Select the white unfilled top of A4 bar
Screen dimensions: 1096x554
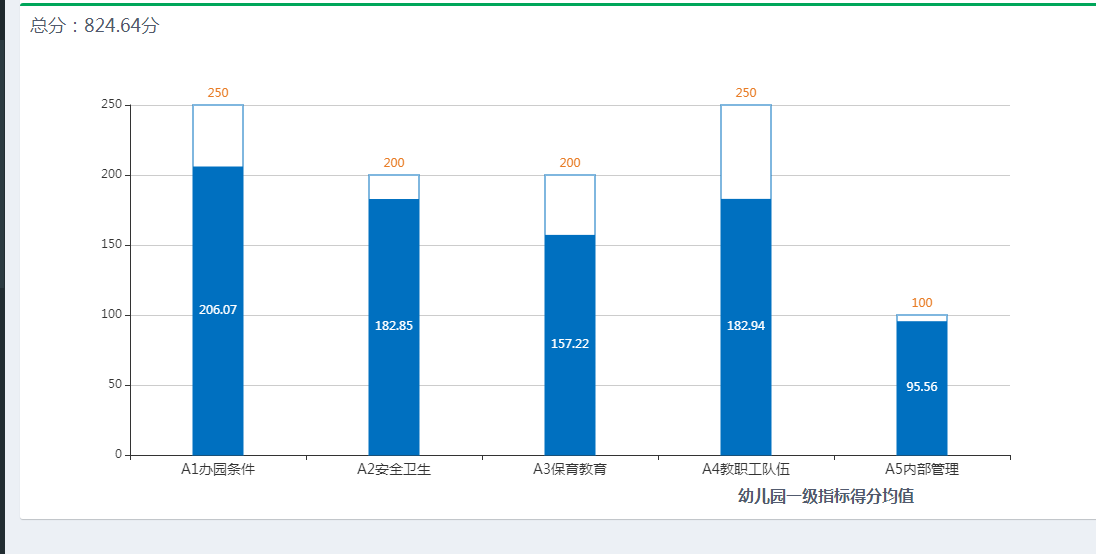tap(746, 152)
